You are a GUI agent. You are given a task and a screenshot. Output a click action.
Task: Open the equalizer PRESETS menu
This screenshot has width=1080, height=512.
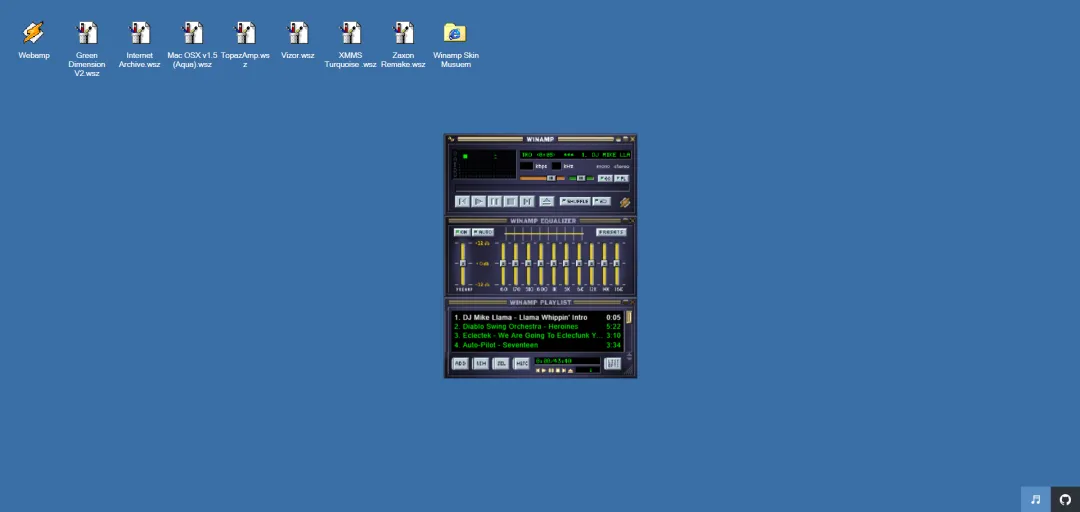pyautogui.click(x=612, y=232)
